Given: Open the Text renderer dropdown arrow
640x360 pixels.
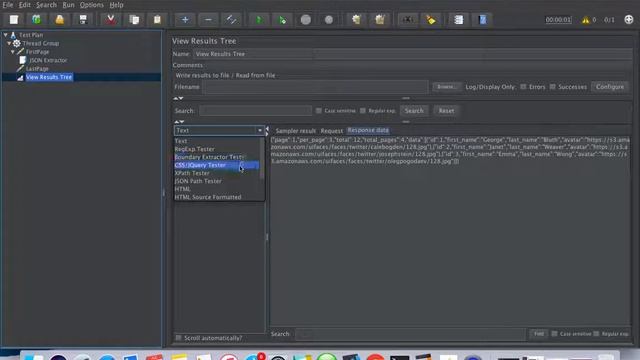Looking at the screenshot, I should pos(260,130).
